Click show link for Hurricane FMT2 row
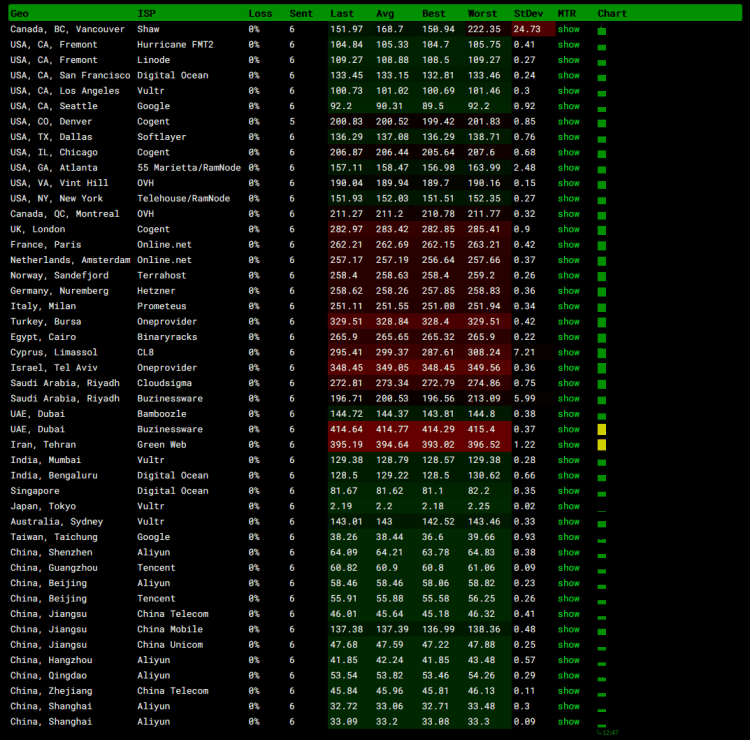 (568, 44)
